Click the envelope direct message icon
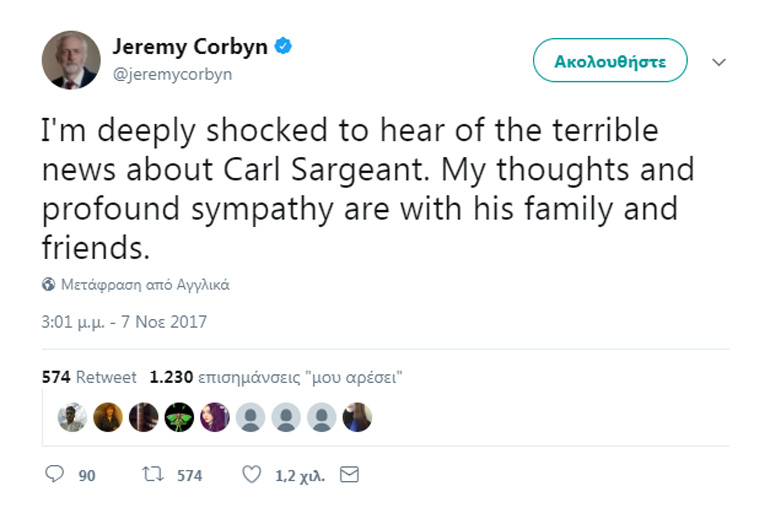Viewport: 770px width, 513px height. [x=349, y=475]
